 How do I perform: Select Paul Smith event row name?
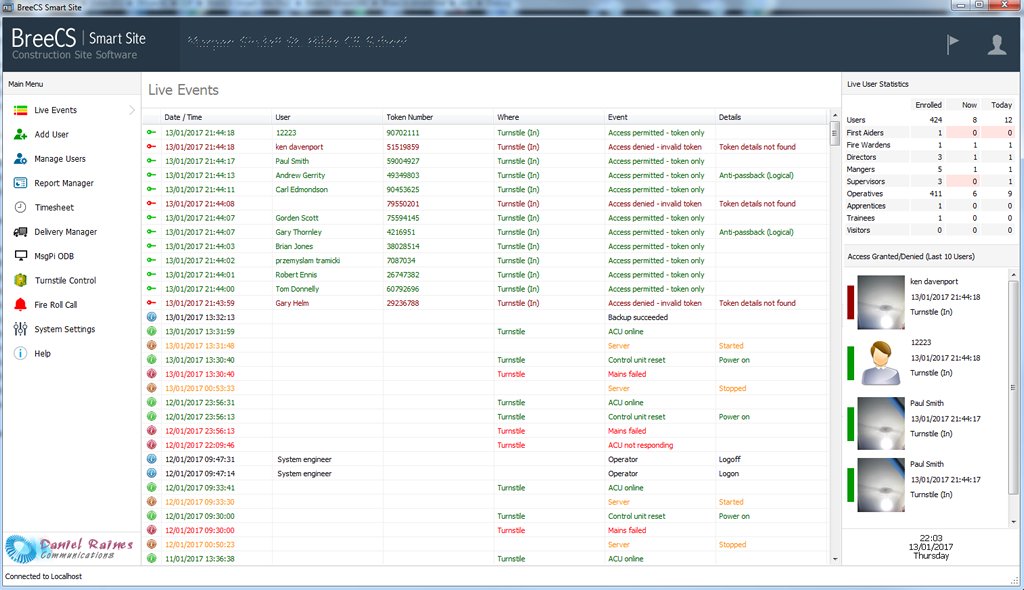(292, 161)
